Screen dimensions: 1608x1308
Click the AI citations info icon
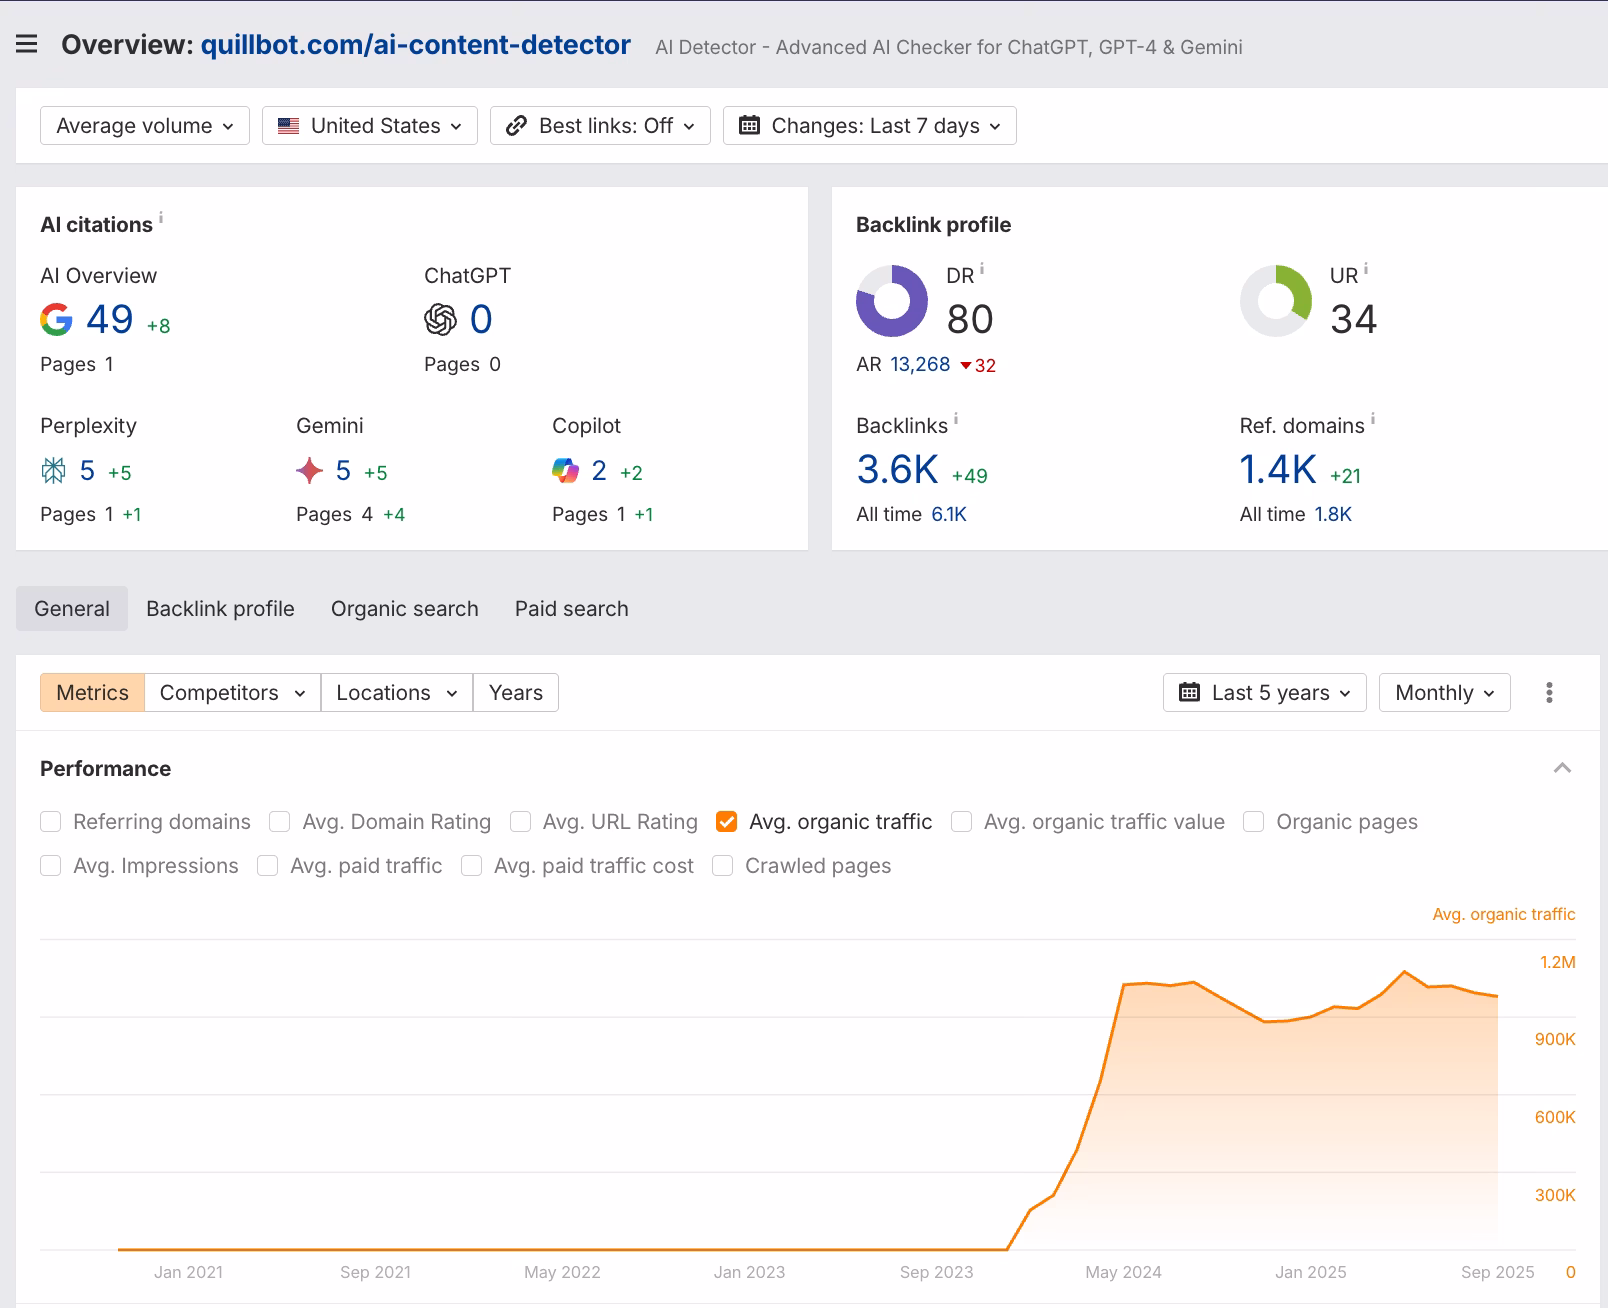coord(161,216)
